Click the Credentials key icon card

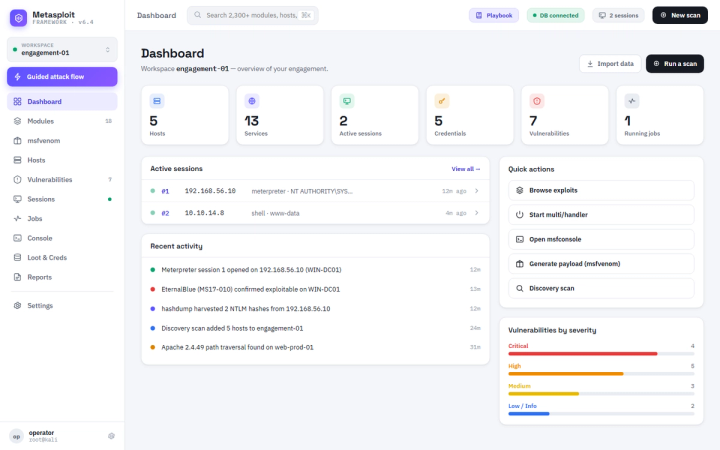pyautogui.click(x=442, y=101)
